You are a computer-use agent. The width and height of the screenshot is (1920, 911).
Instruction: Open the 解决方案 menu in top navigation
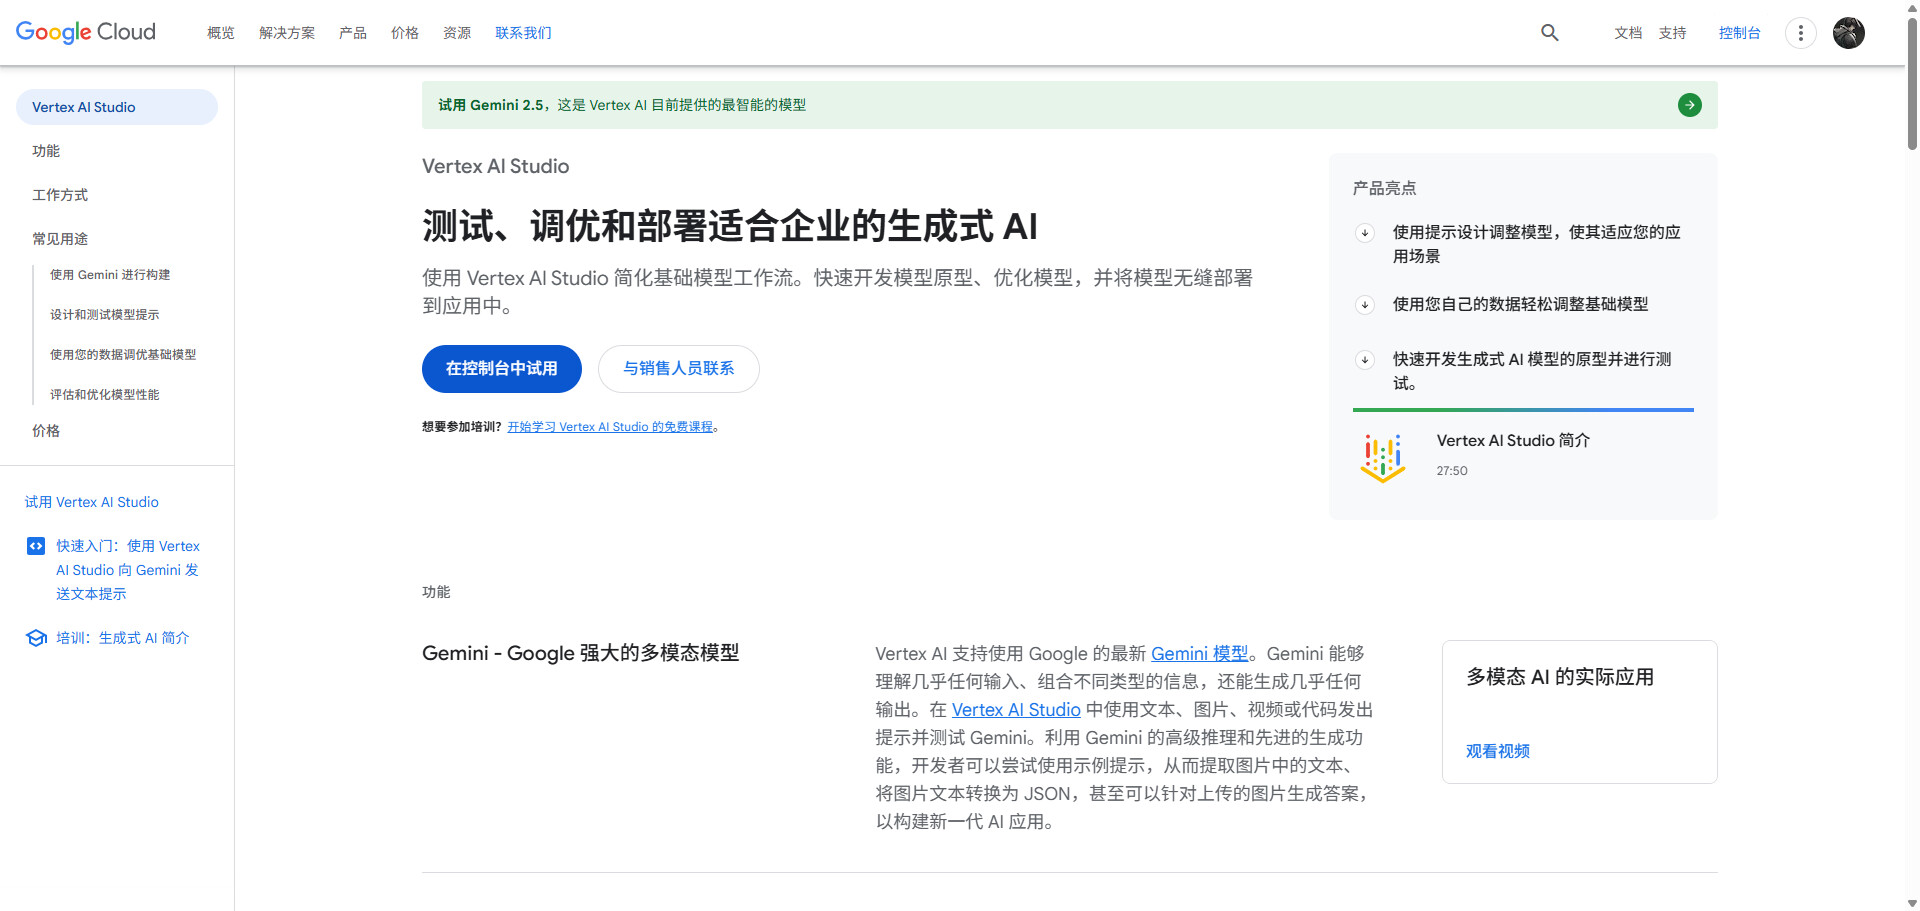(287, 33)
